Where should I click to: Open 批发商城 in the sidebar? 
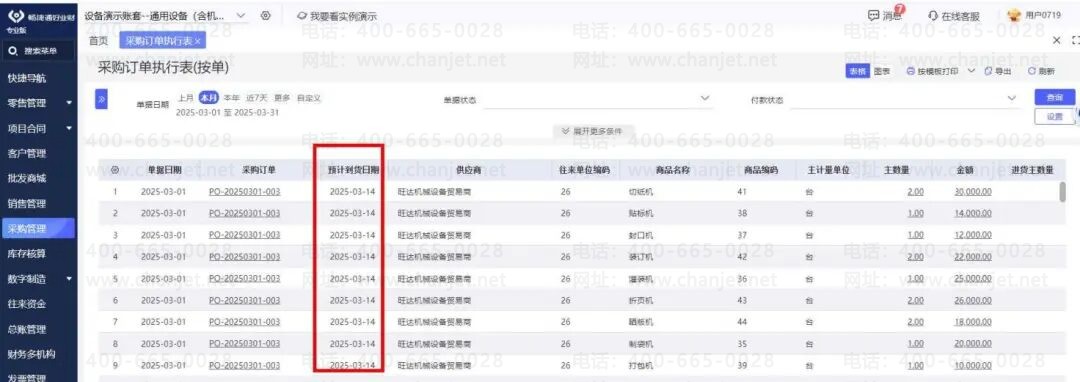[27, 179]
